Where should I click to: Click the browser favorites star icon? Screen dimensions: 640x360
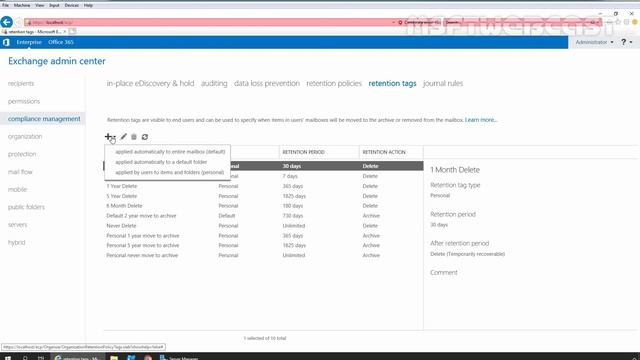click(618, 22)
